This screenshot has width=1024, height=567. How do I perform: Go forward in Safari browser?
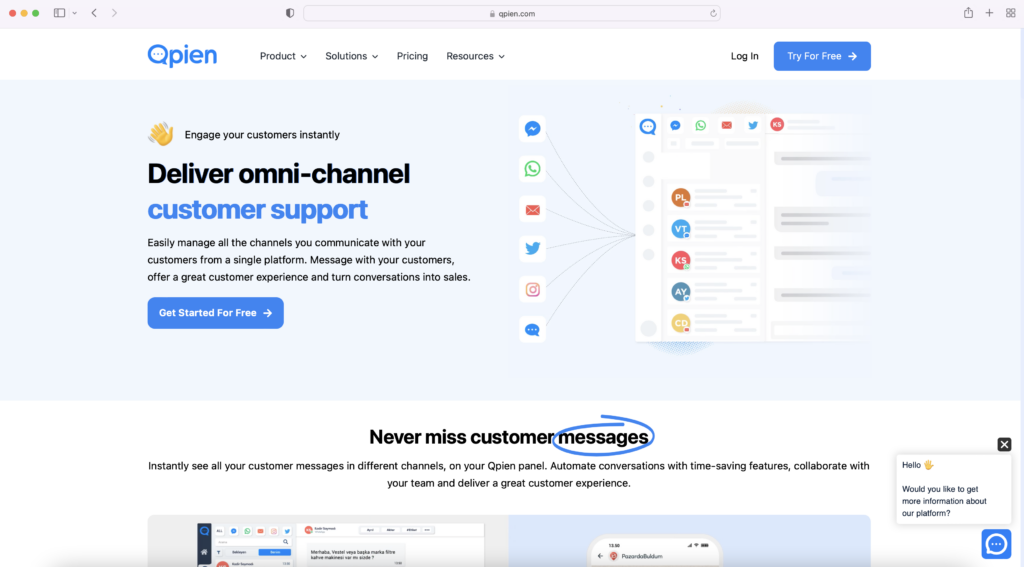(114, 13)
